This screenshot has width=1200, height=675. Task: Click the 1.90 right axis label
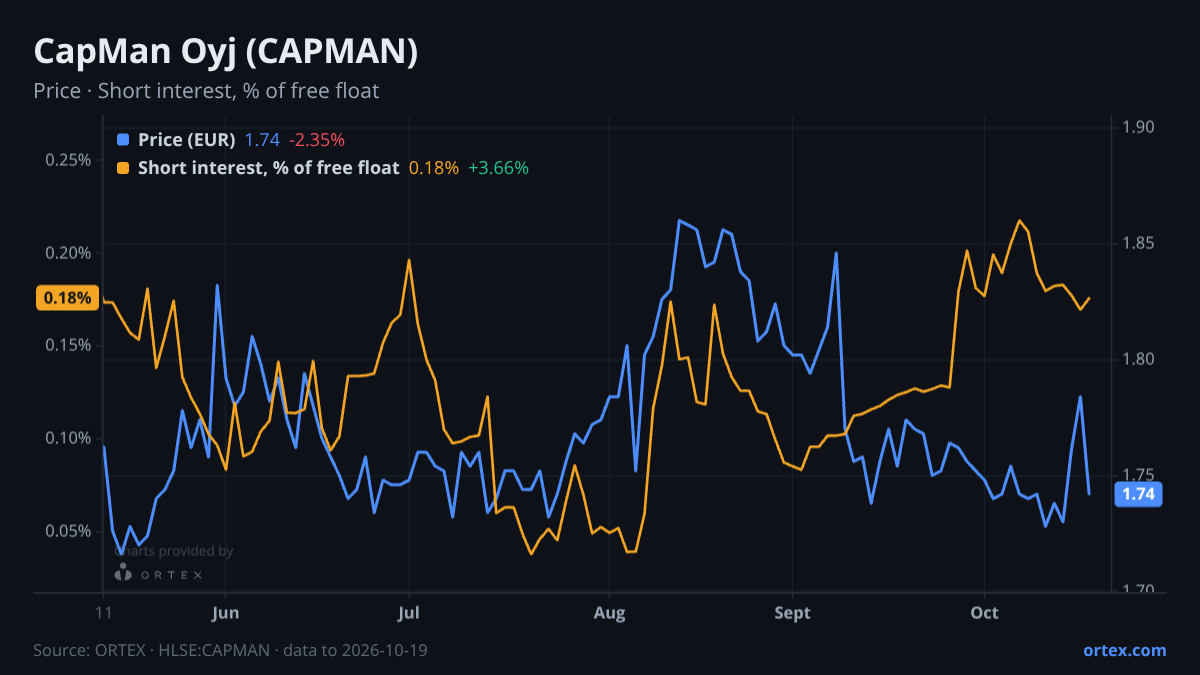point(1138,127)
